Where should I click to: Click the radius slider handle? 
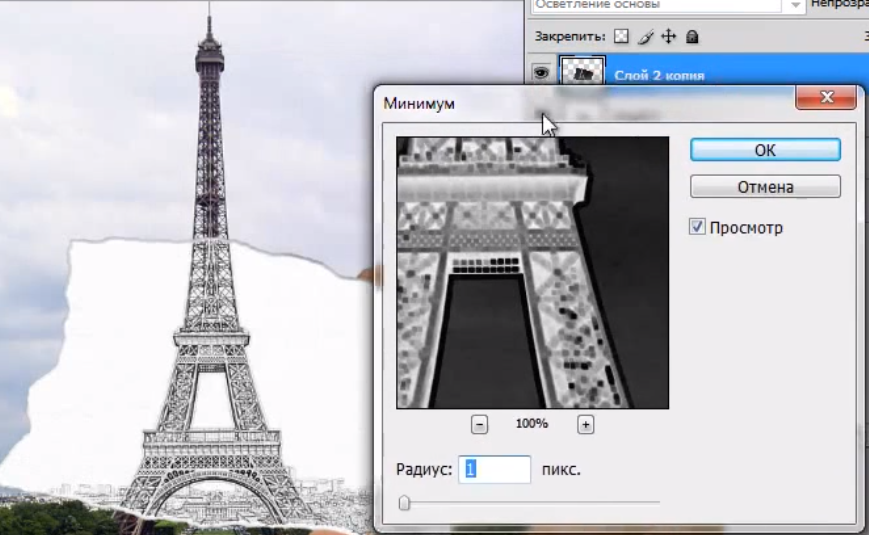coord(404,502)
